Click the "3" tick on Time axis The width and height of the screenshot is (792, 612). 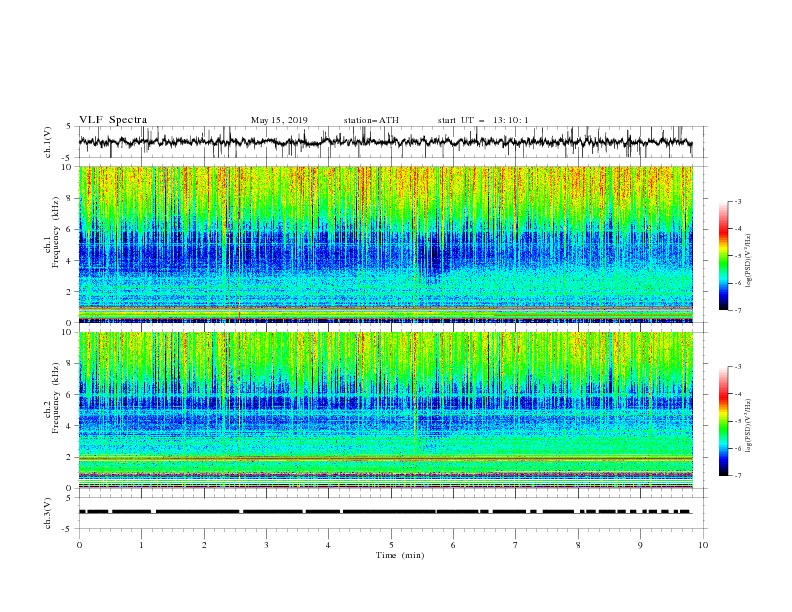[x=266, y=545]
